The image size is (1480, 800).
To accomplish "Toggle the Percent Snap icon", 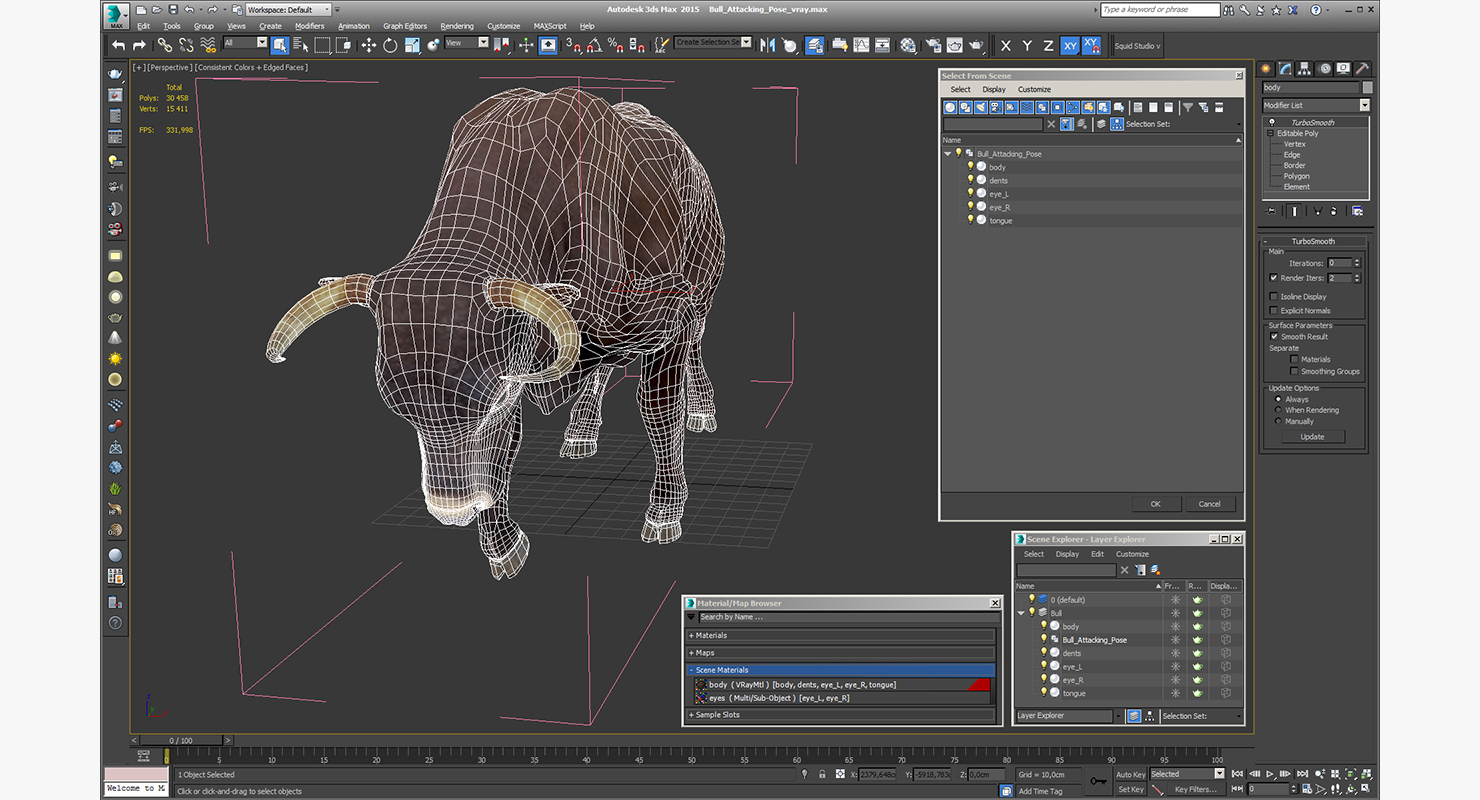I will point(615,45).
